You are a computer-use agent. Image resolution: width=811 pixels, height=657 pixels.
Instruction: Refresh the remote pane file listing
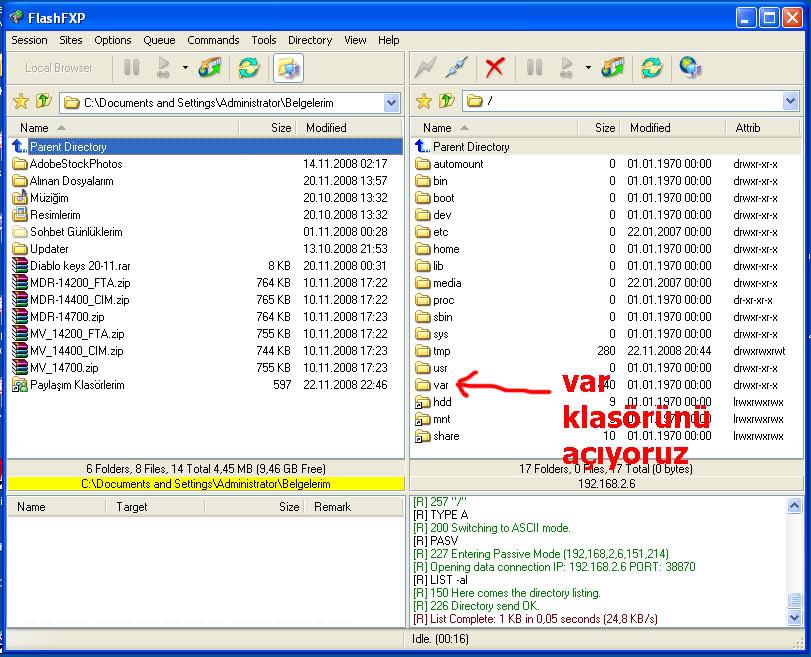(651, 68)
